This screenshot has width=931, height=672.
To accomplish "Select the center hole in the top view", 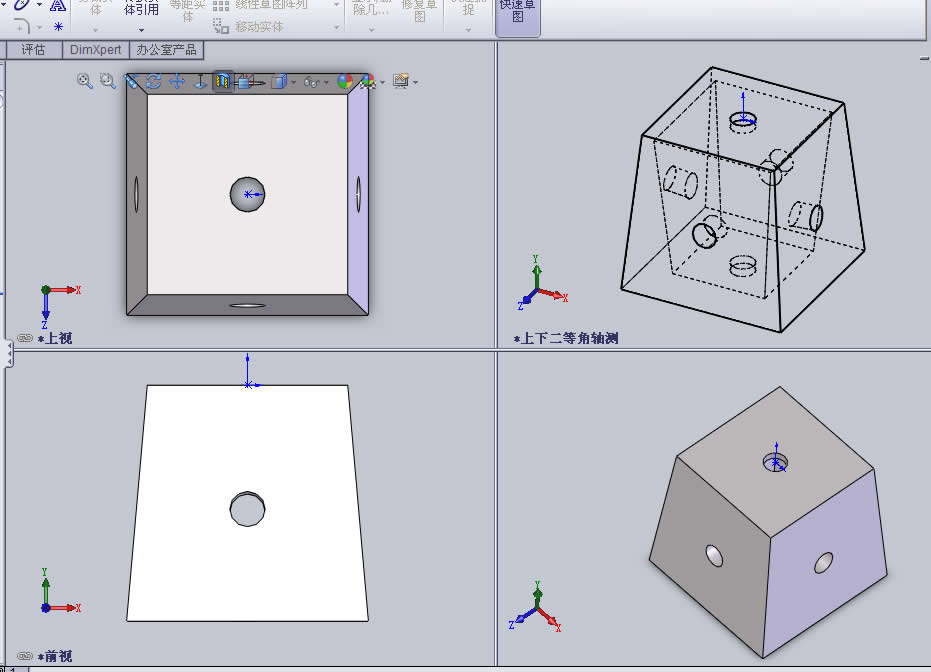I will (247, 194).
